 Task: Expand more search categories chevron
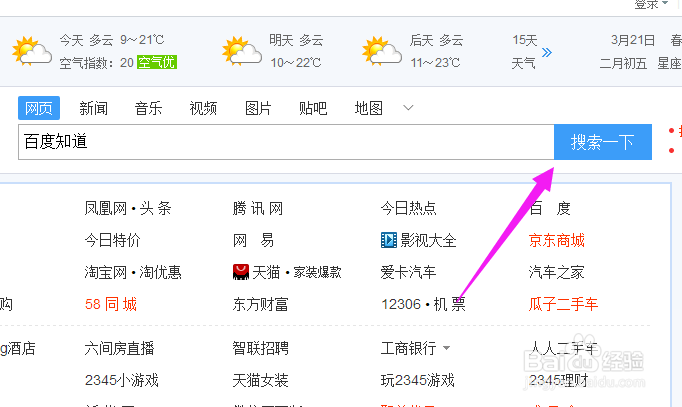point(408,107)
